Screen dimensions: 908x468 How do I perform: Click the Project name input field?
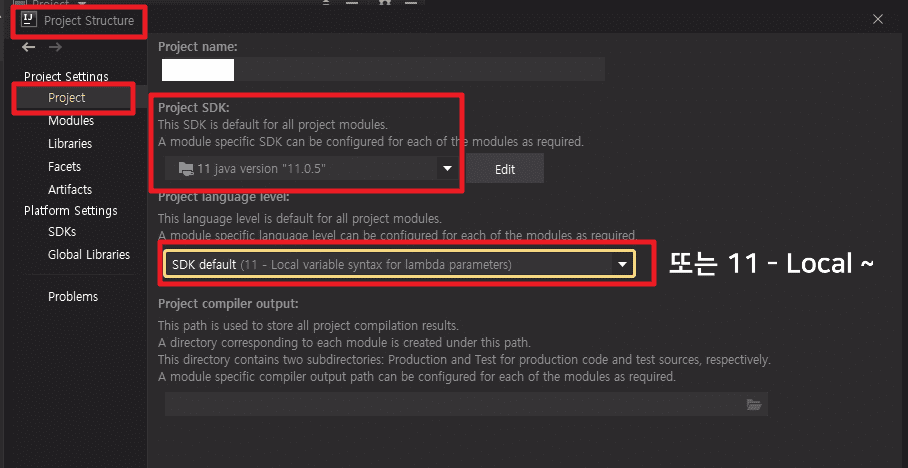[383, 70]
